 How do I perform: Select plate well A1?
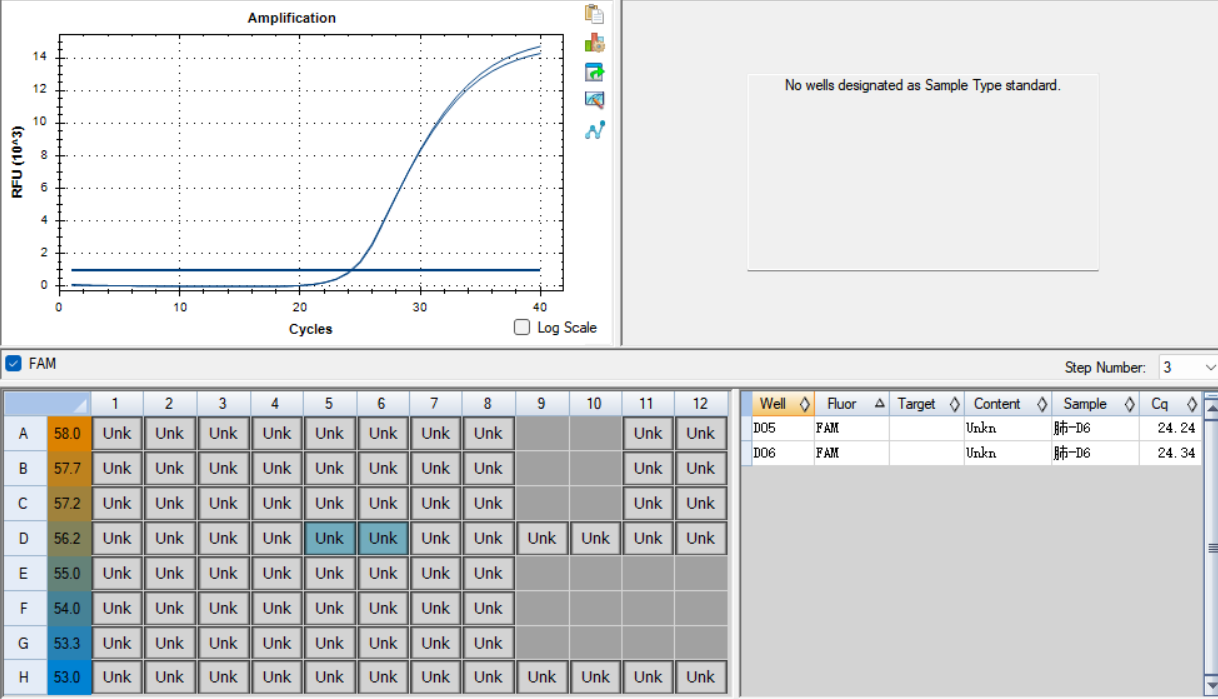[117, 433]
